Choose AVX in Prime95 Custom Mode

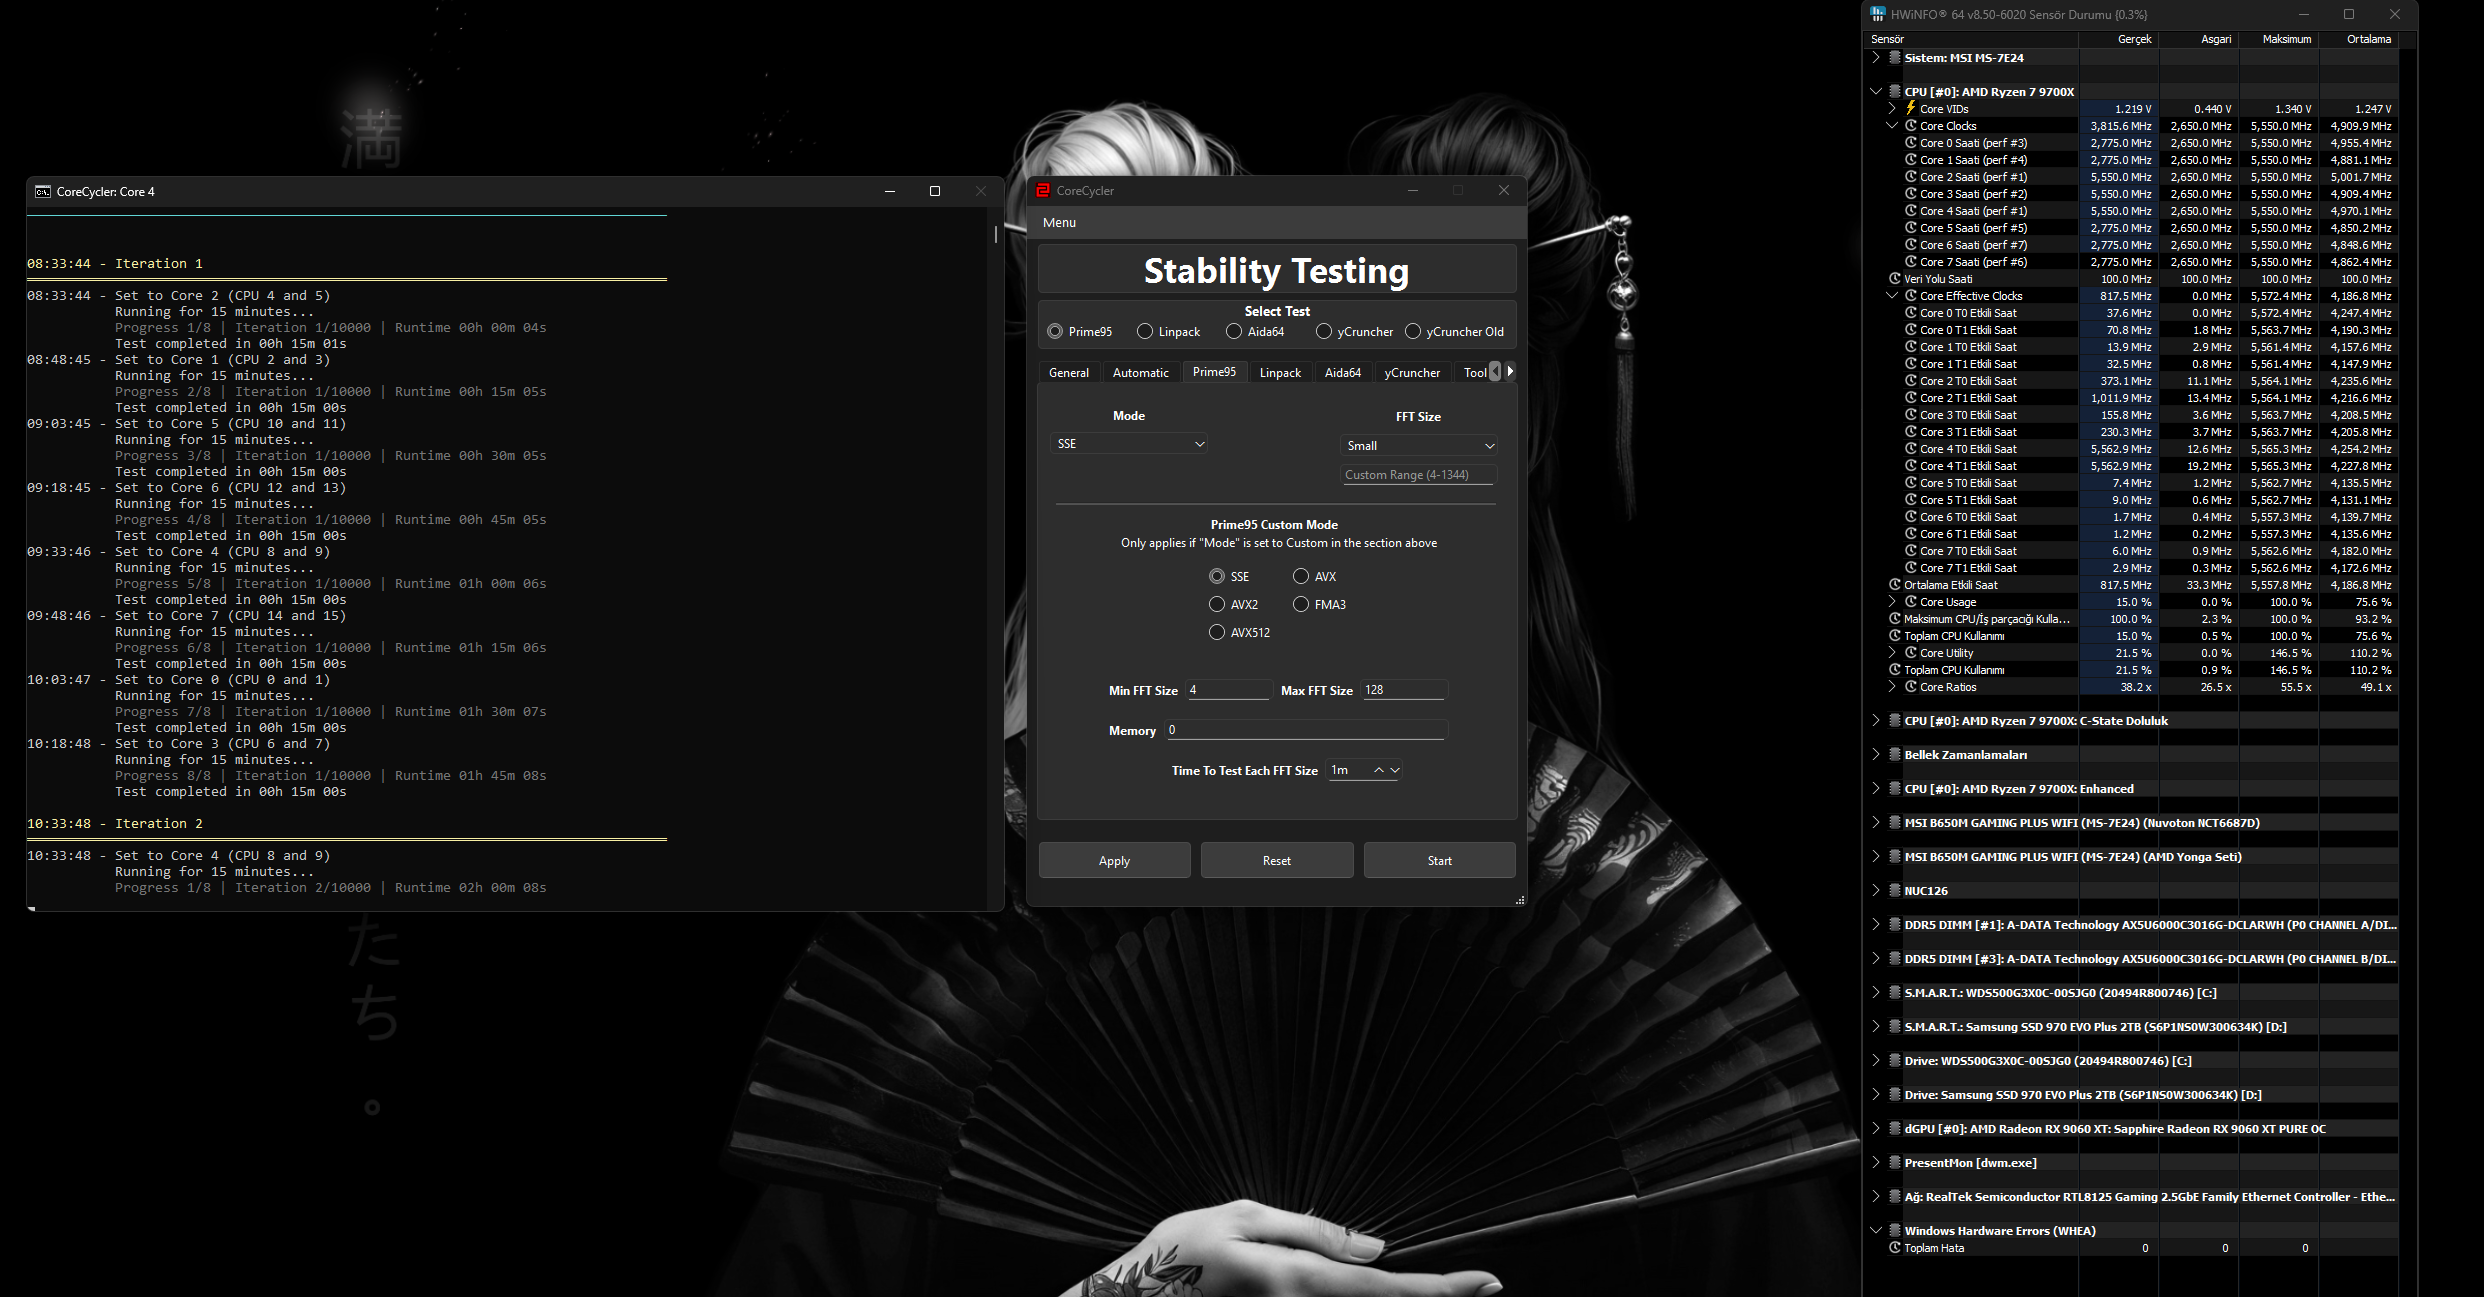coord(1301,576)
